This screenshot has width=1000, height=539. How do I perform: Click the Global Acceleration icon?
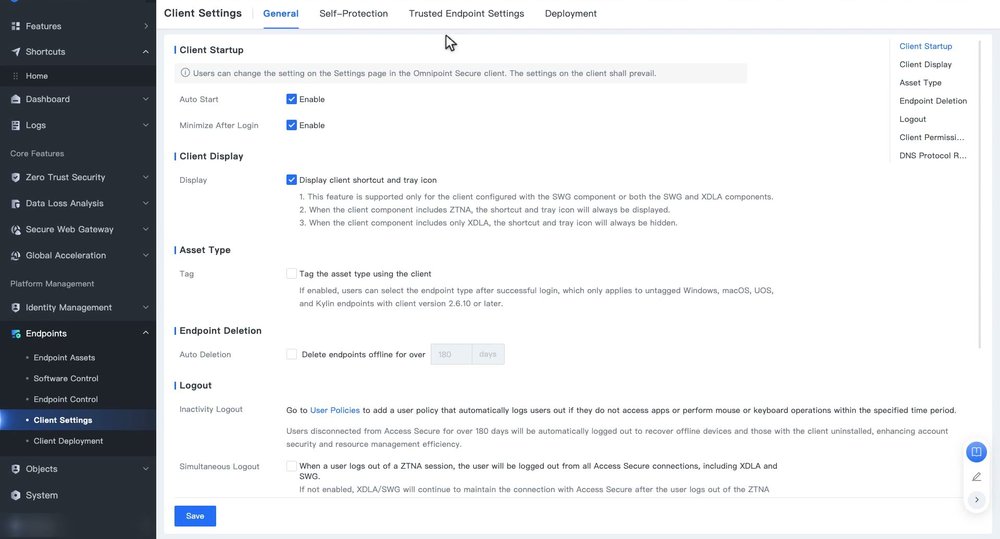(15, 256)
